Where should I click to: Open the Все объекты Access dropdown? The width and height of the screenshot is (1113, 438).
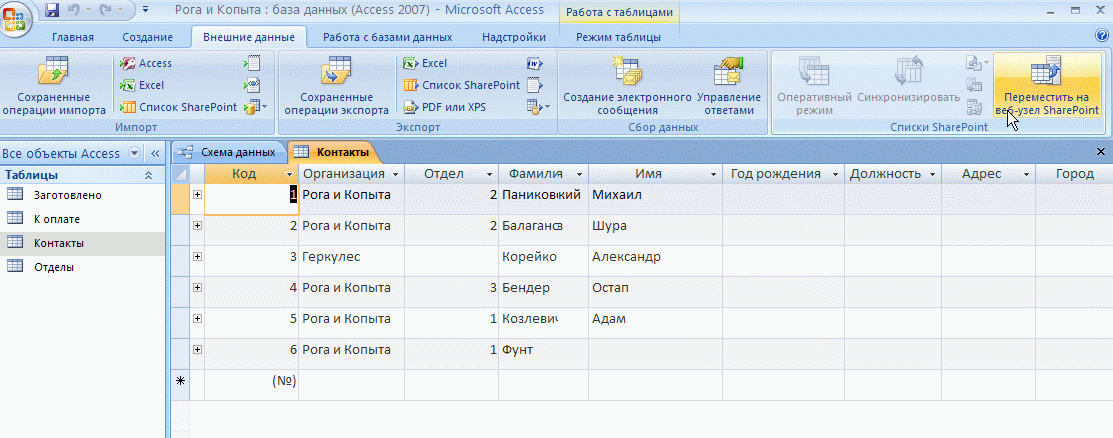point(135,153)
